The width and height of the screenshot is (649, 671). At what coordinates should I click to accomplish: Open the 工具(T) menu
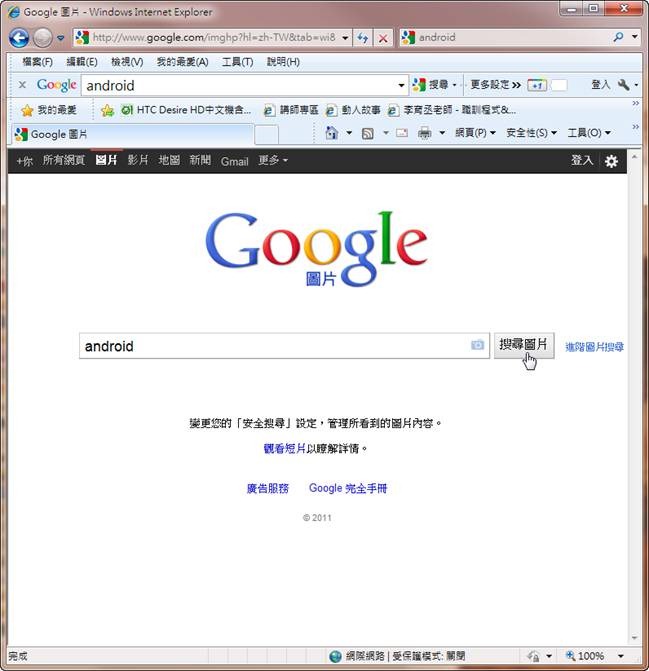[237, 62]
